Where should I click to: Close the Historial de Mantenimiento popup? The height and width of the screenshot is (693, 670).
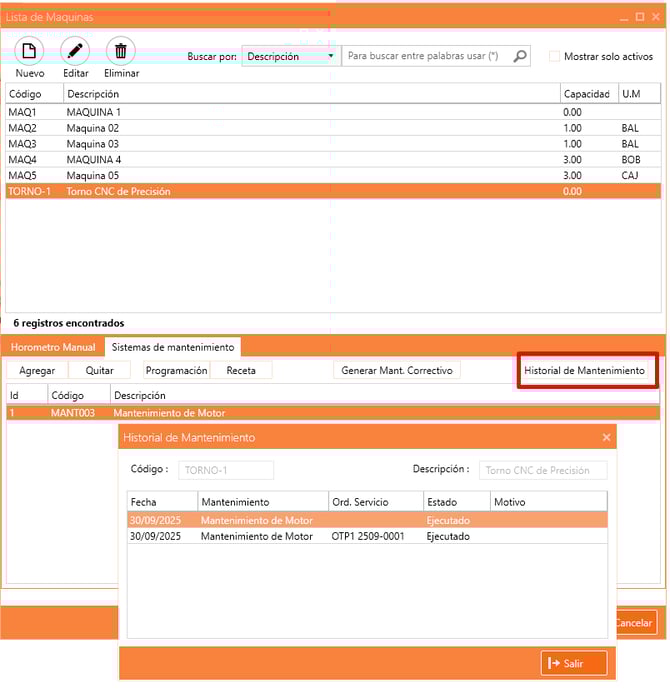606,437
